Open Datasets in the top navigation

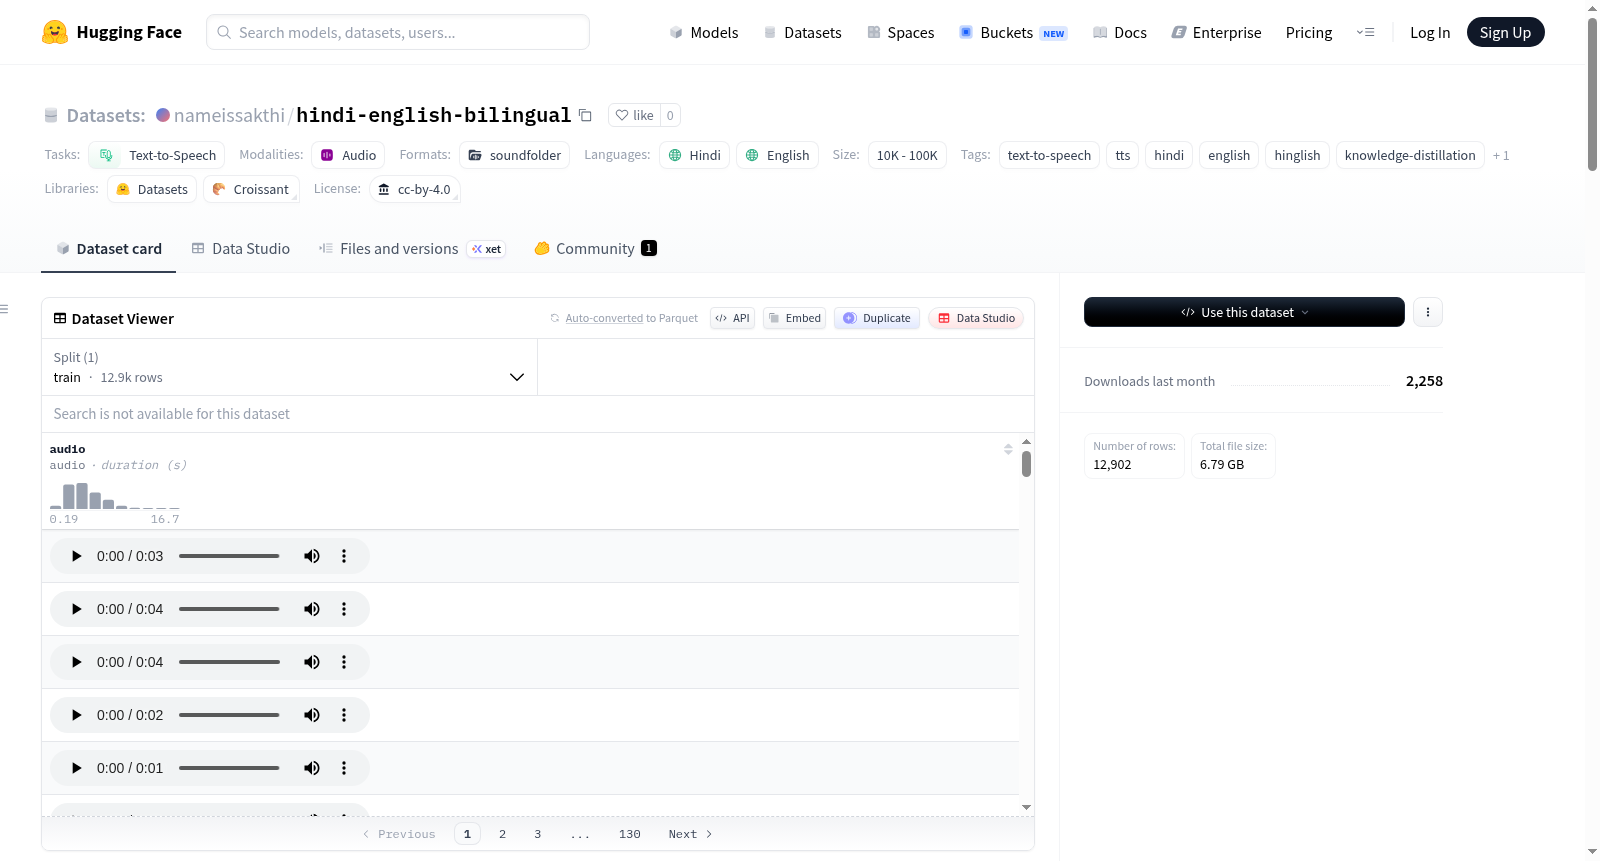pos(802,32)
